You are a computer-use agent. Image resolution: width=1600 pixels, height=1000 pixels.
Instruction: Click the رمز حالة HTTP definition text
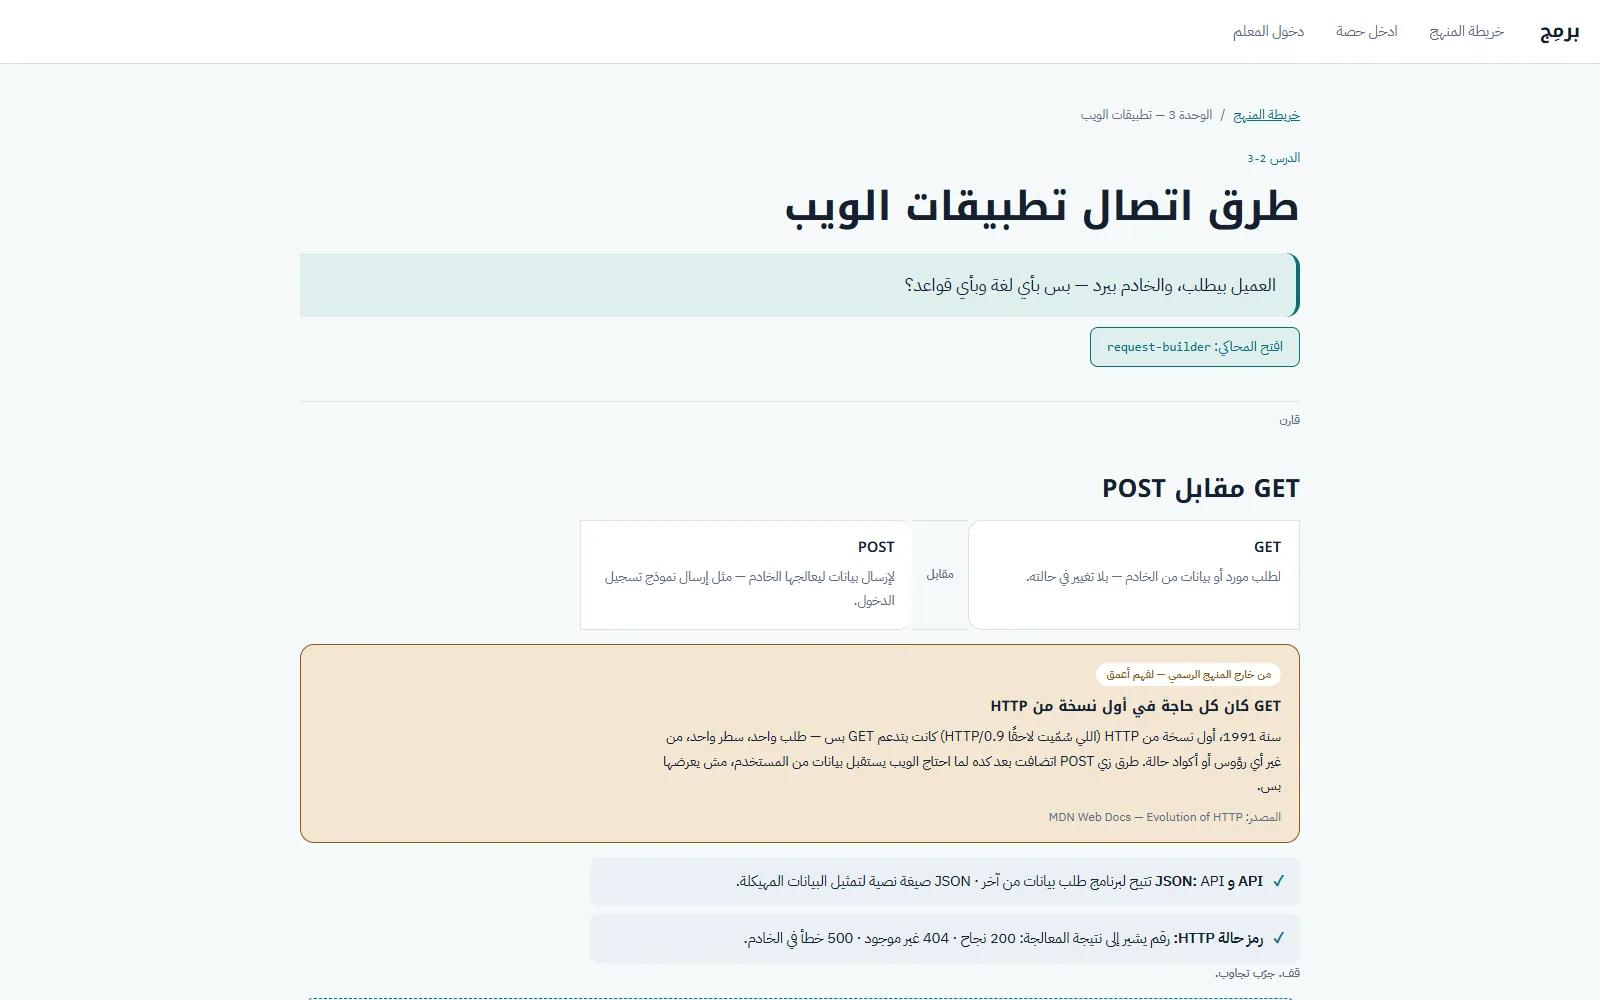point(1003,939)
